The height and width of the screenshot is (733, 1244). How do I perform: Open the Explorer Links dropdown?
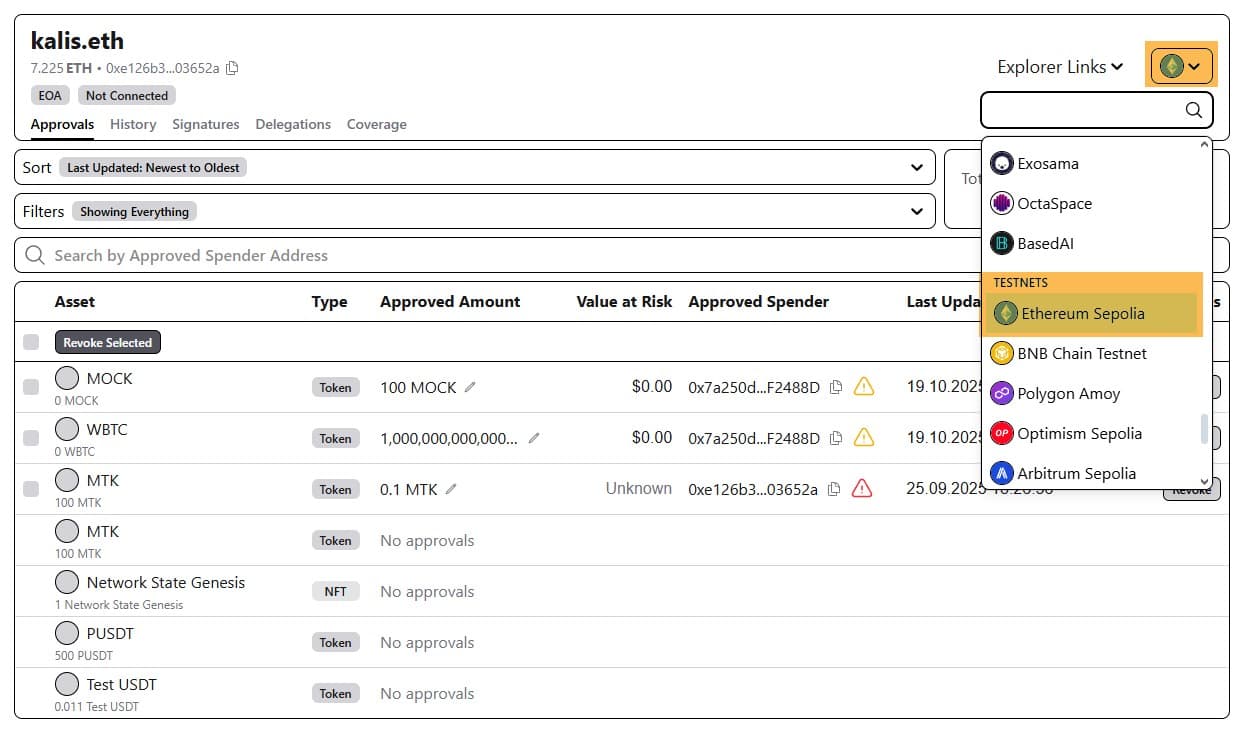tap(1059, 67)
